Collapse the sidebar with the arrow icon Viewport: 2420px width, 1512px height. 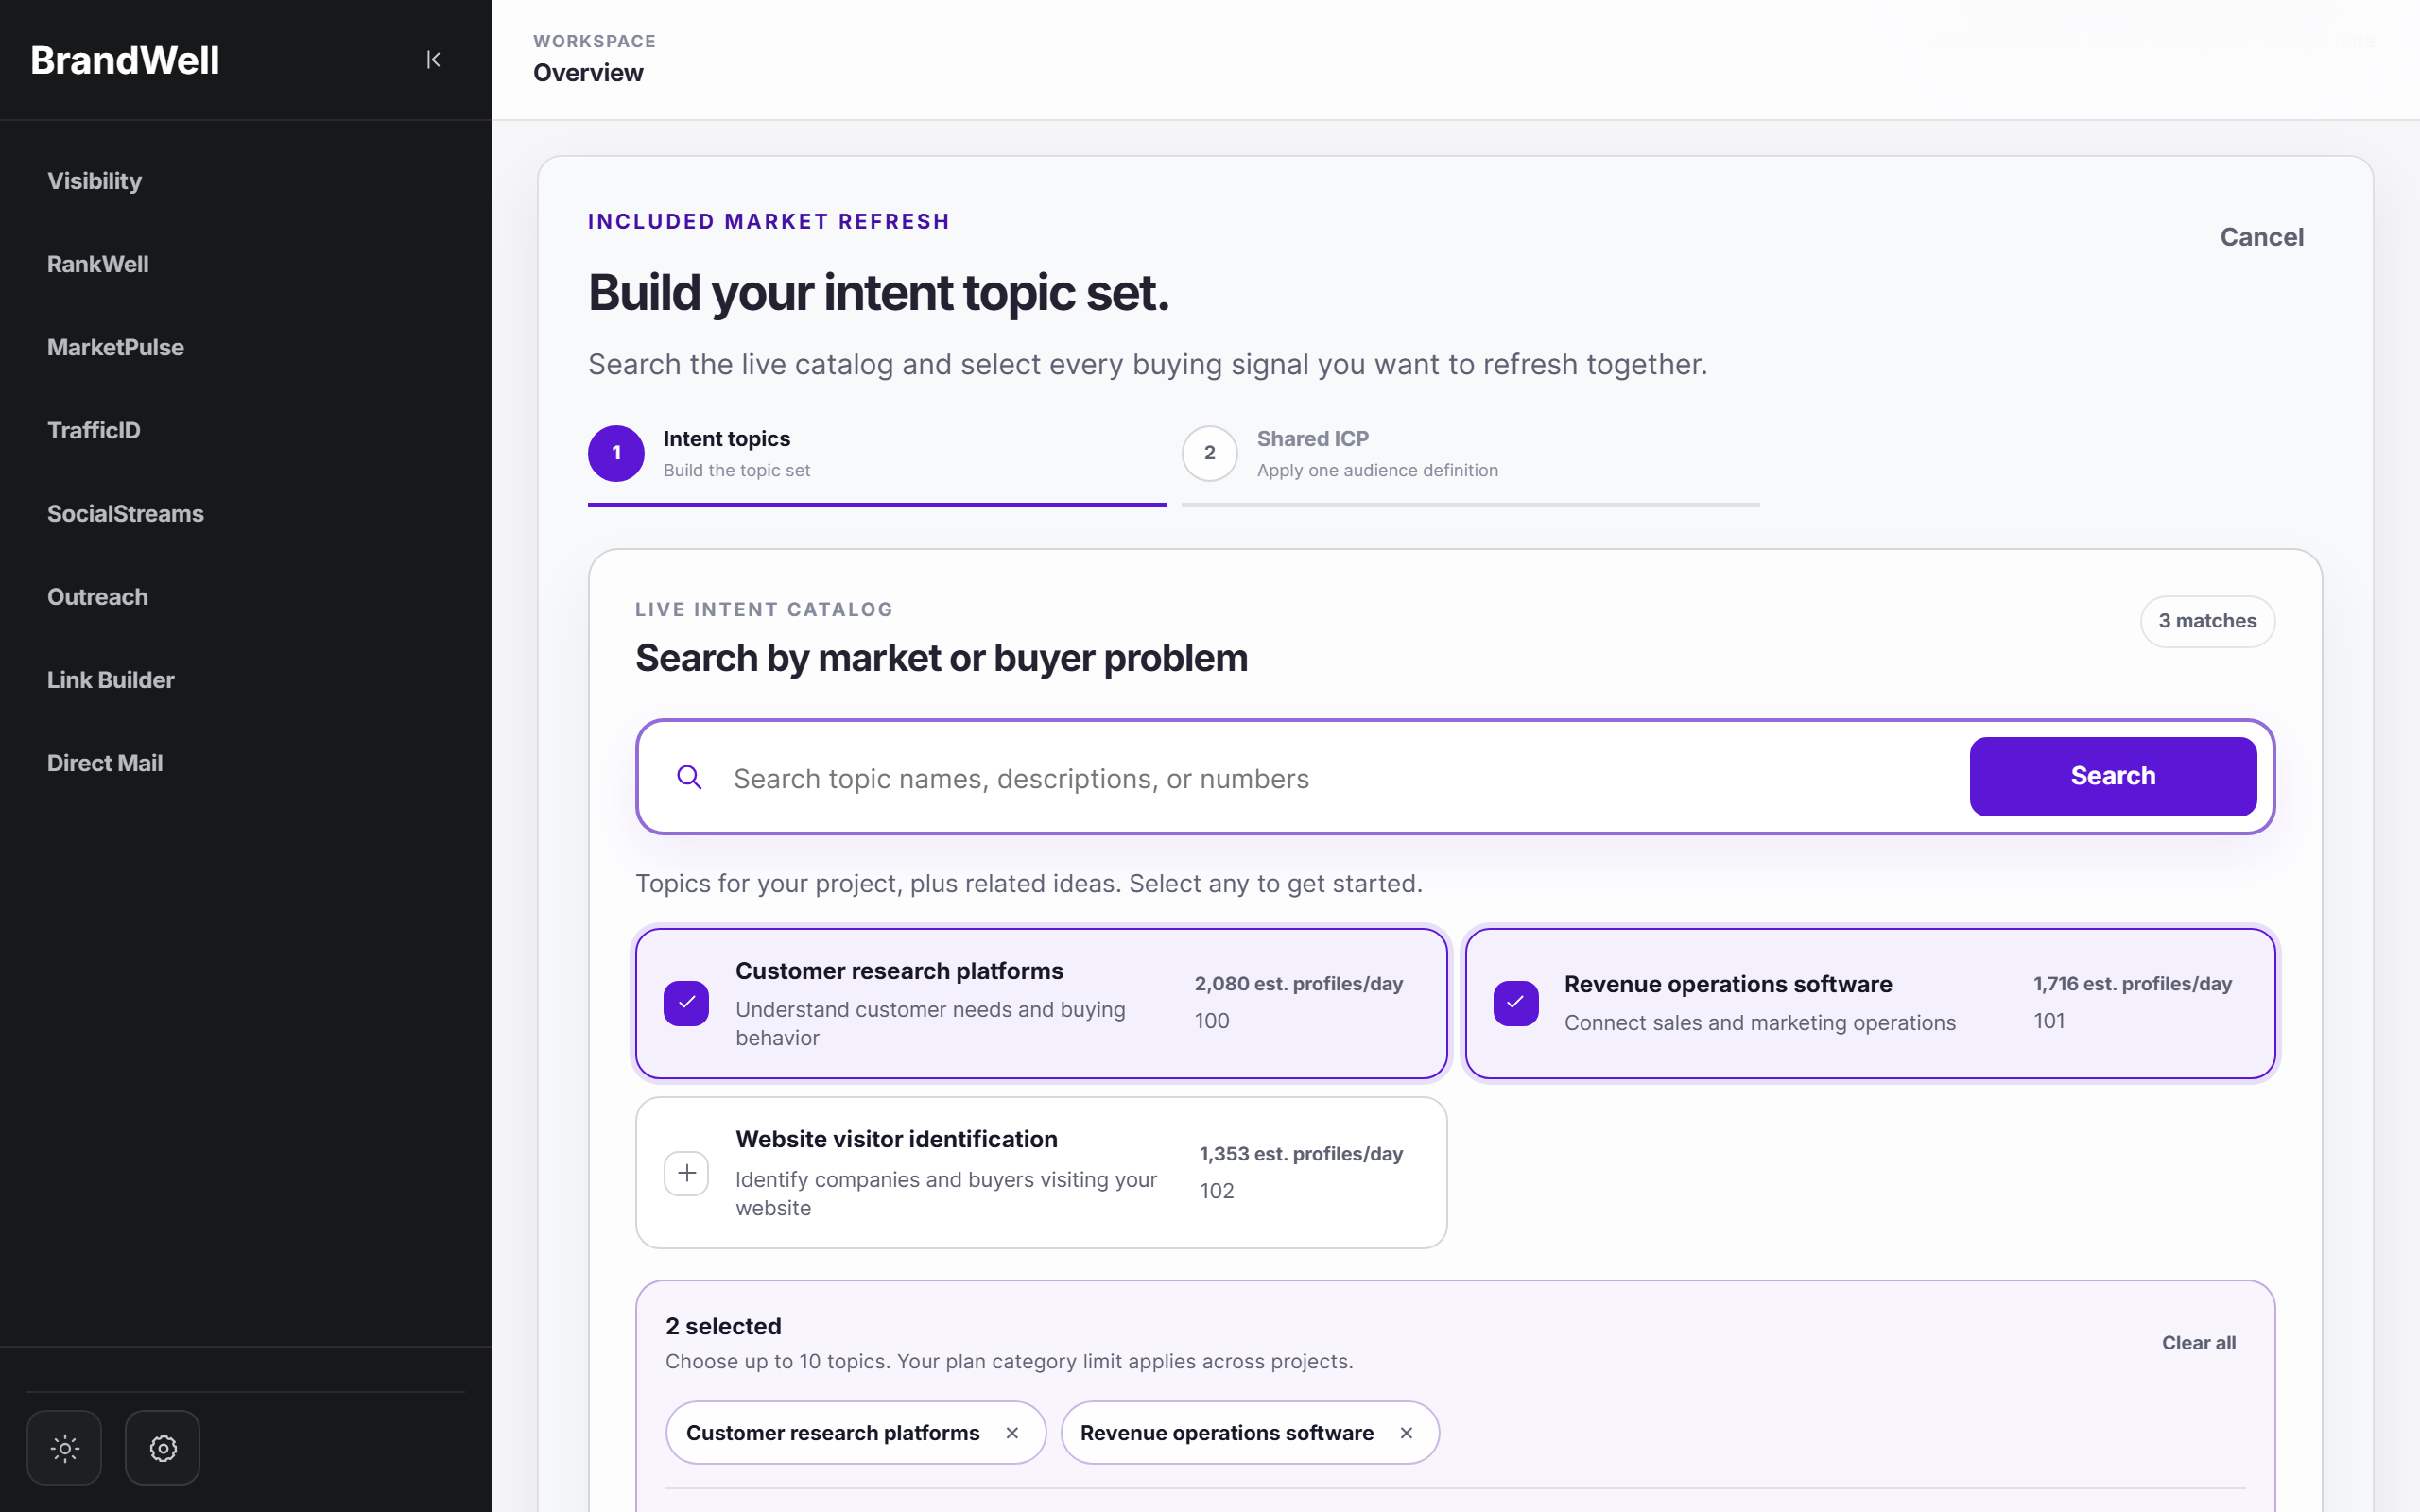coord(433,60)
